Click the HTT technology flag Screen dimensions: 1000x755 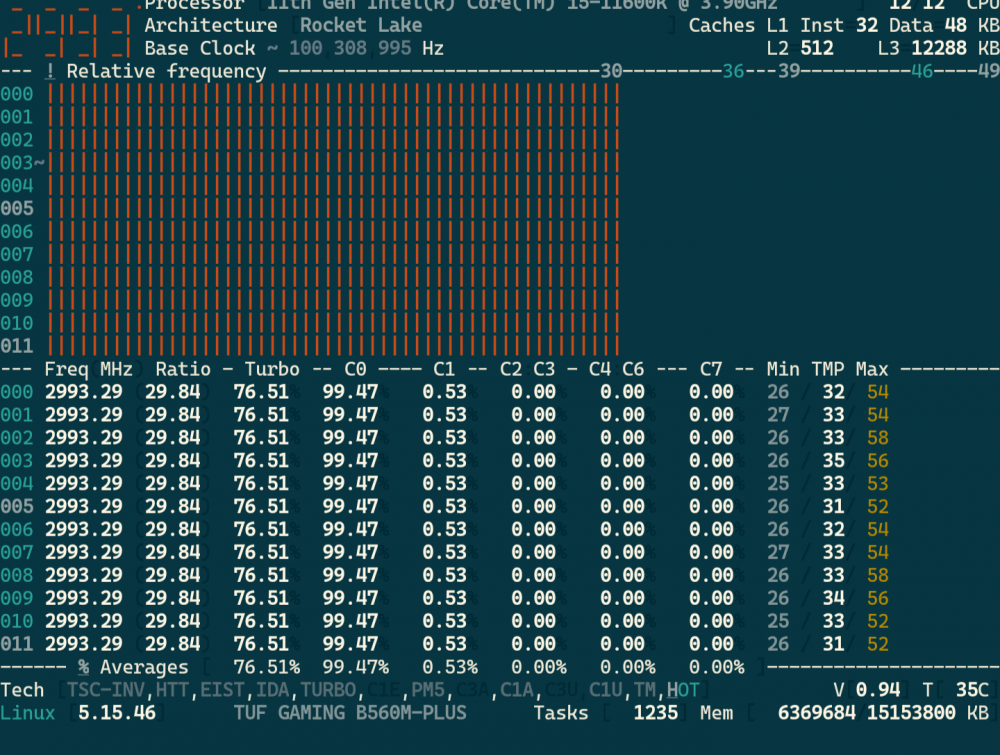(x=172, y=691)
